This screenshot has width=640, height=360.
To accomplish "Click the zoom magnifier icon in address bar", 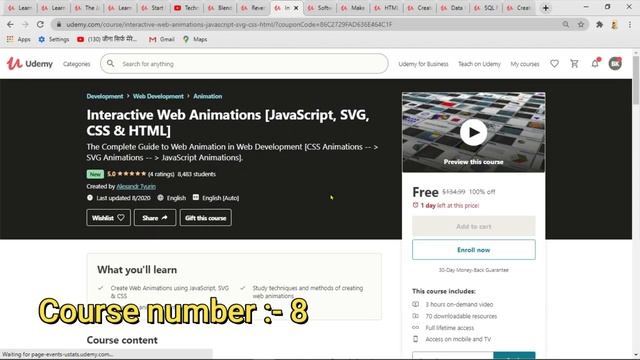I will (566, 24).
